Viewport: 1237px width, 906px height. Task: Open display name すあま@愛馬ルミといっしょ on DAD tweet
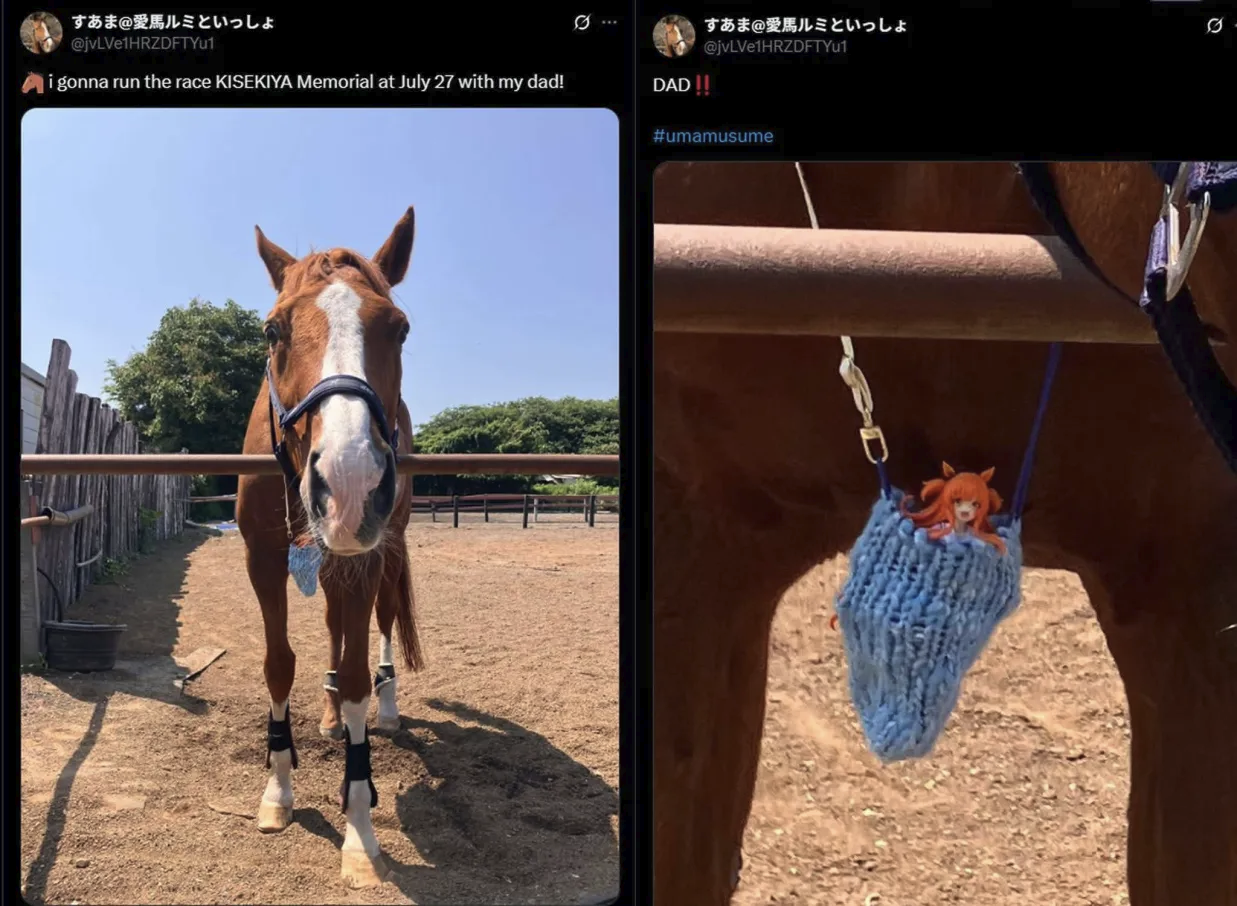(806, 25)
